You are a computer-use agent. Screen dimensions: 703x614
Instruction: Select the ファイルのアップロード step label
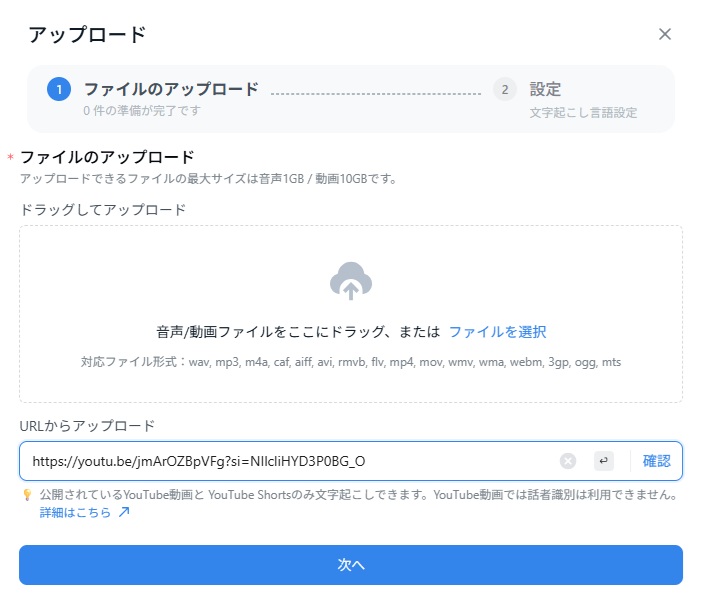[171, 89]
